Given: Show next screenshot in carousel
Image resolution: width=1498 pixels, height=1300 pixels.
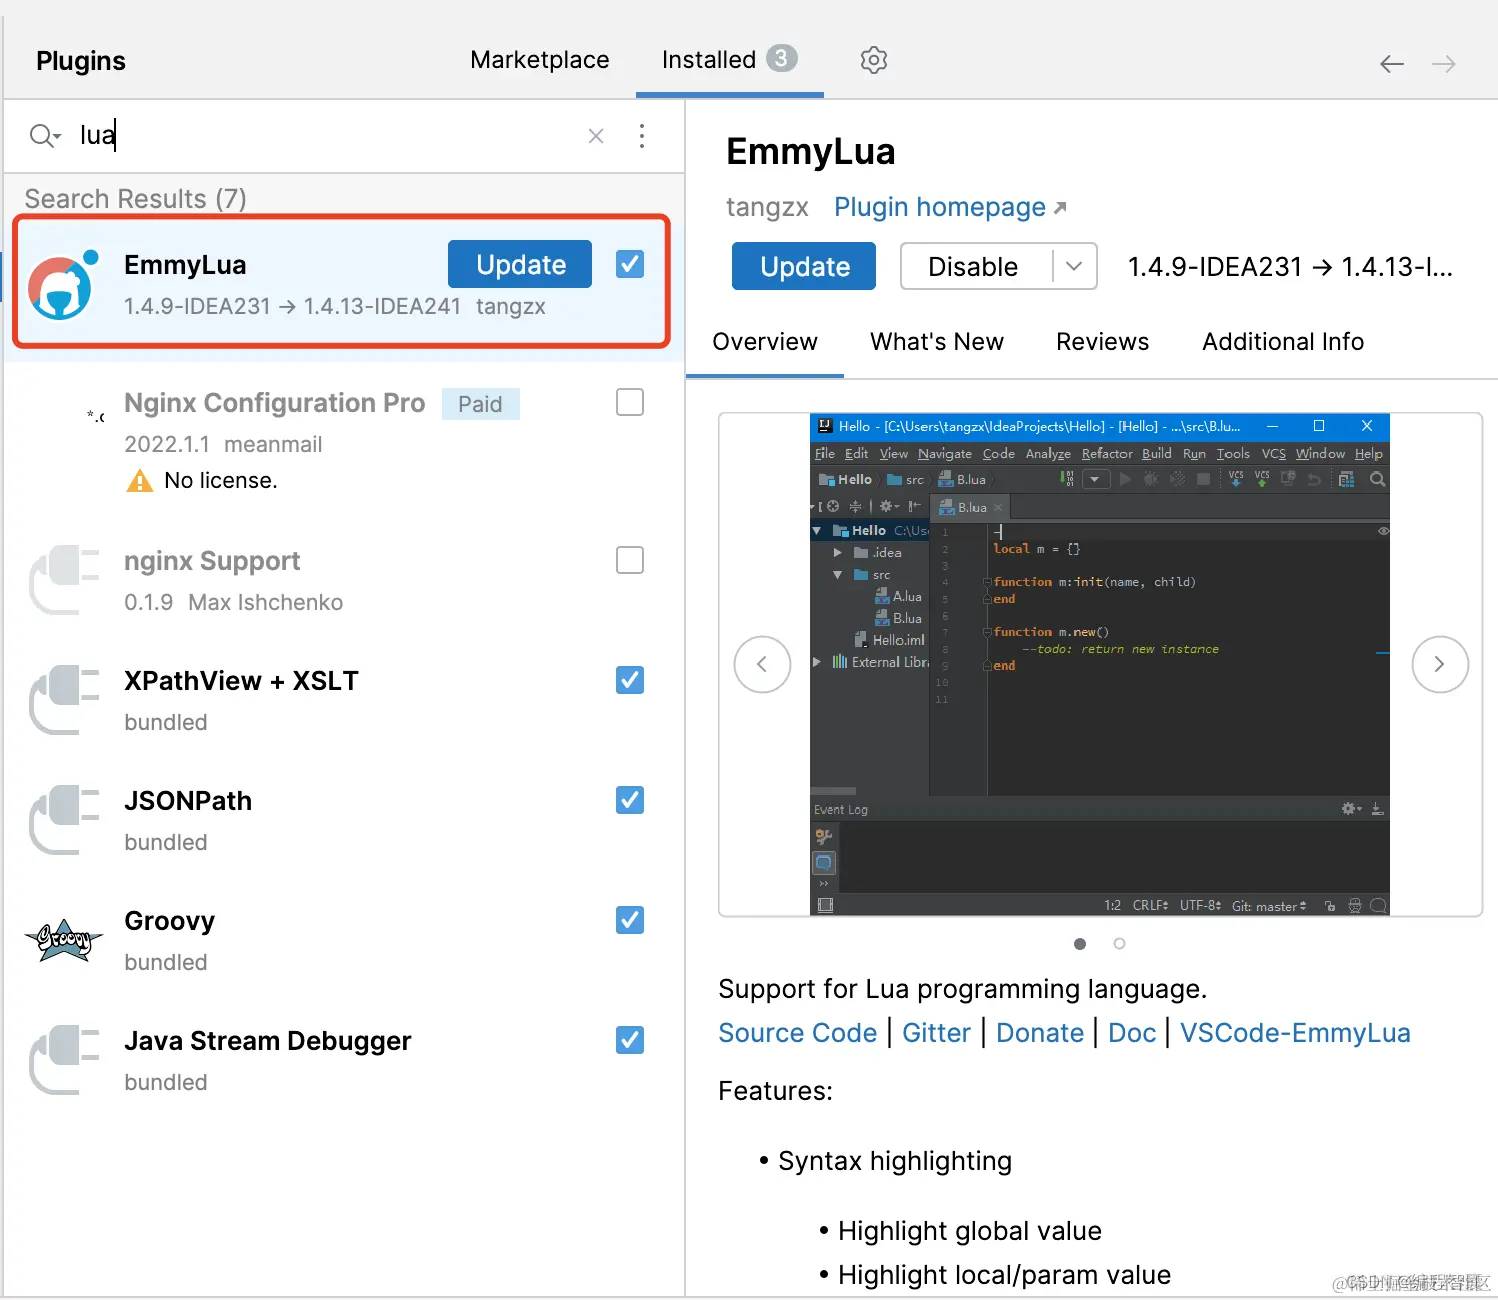Looking at the screenshot, I should (1440, 664).
